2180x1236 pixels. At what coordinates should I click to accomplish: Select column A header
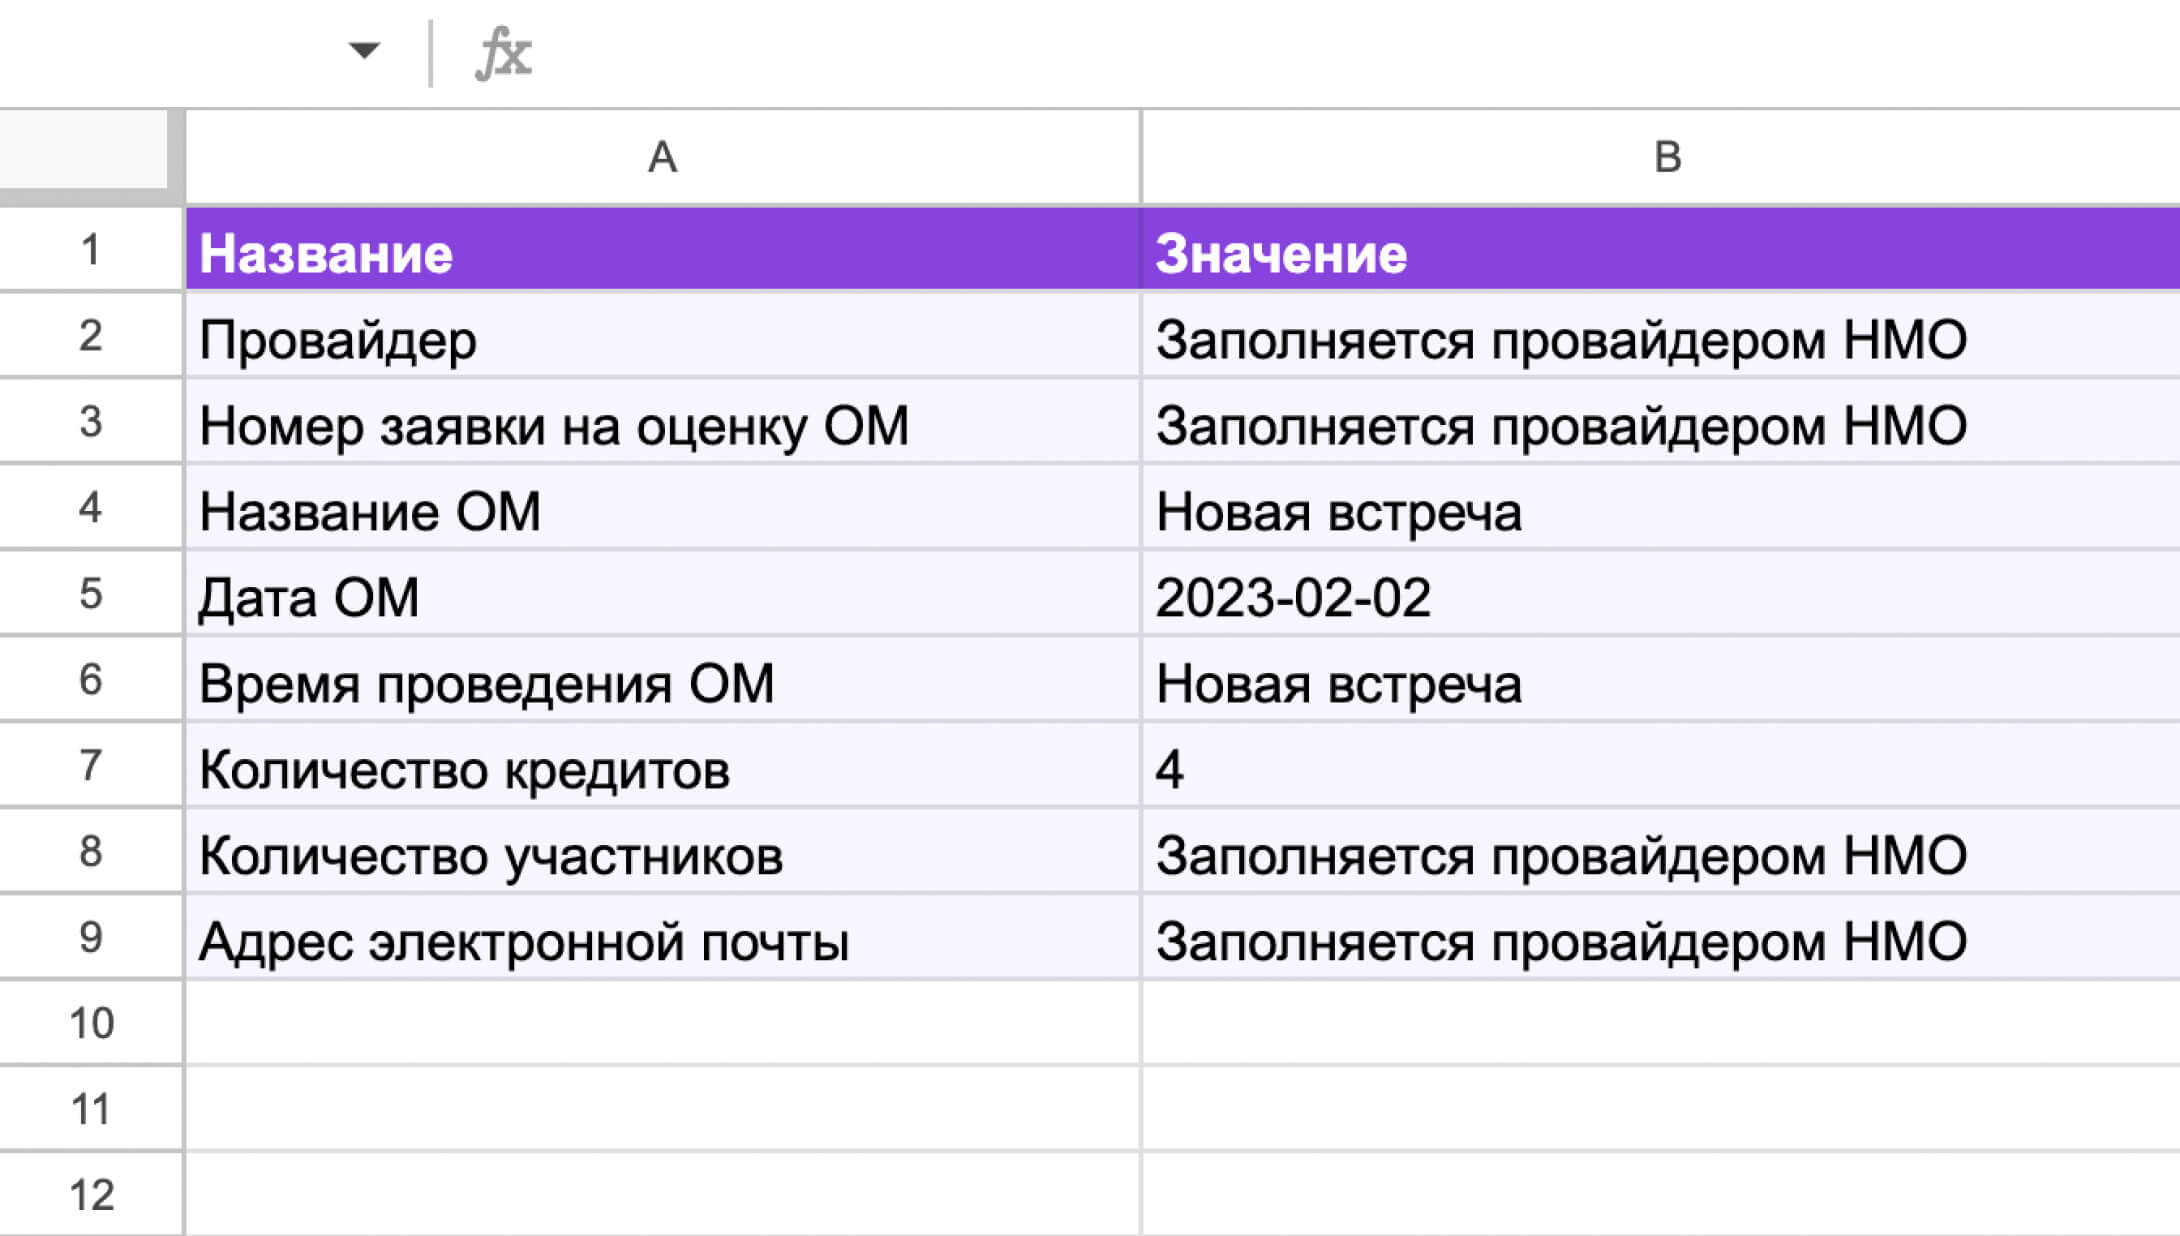click(662, 157)
